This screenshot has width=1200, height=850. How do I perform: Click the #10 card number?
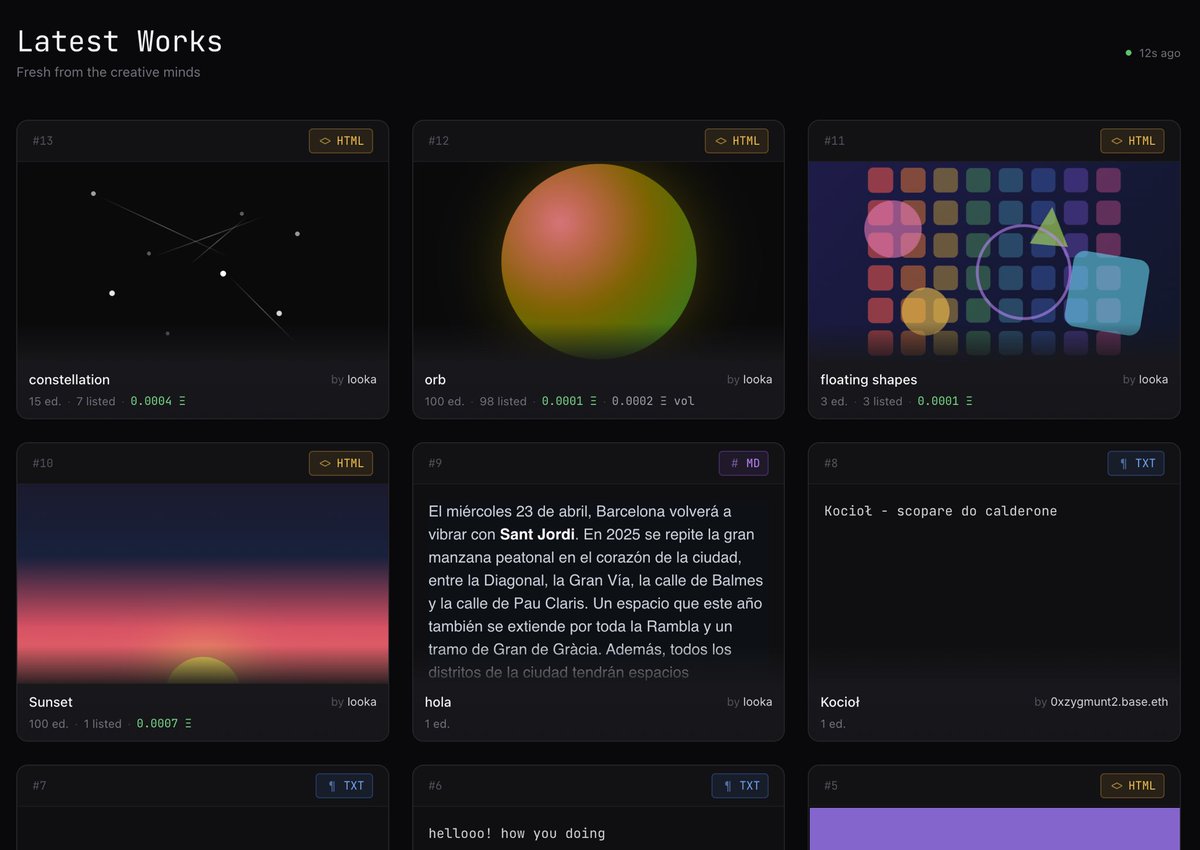pos(43,463)
